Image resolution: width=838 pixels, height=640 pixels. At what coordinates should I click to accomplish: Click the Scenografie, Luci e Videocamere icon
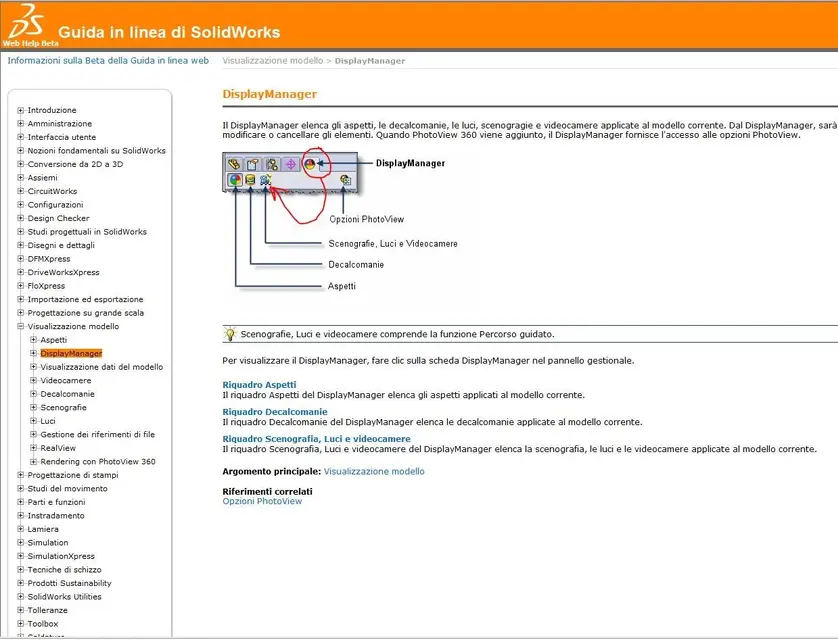point(266,180)
